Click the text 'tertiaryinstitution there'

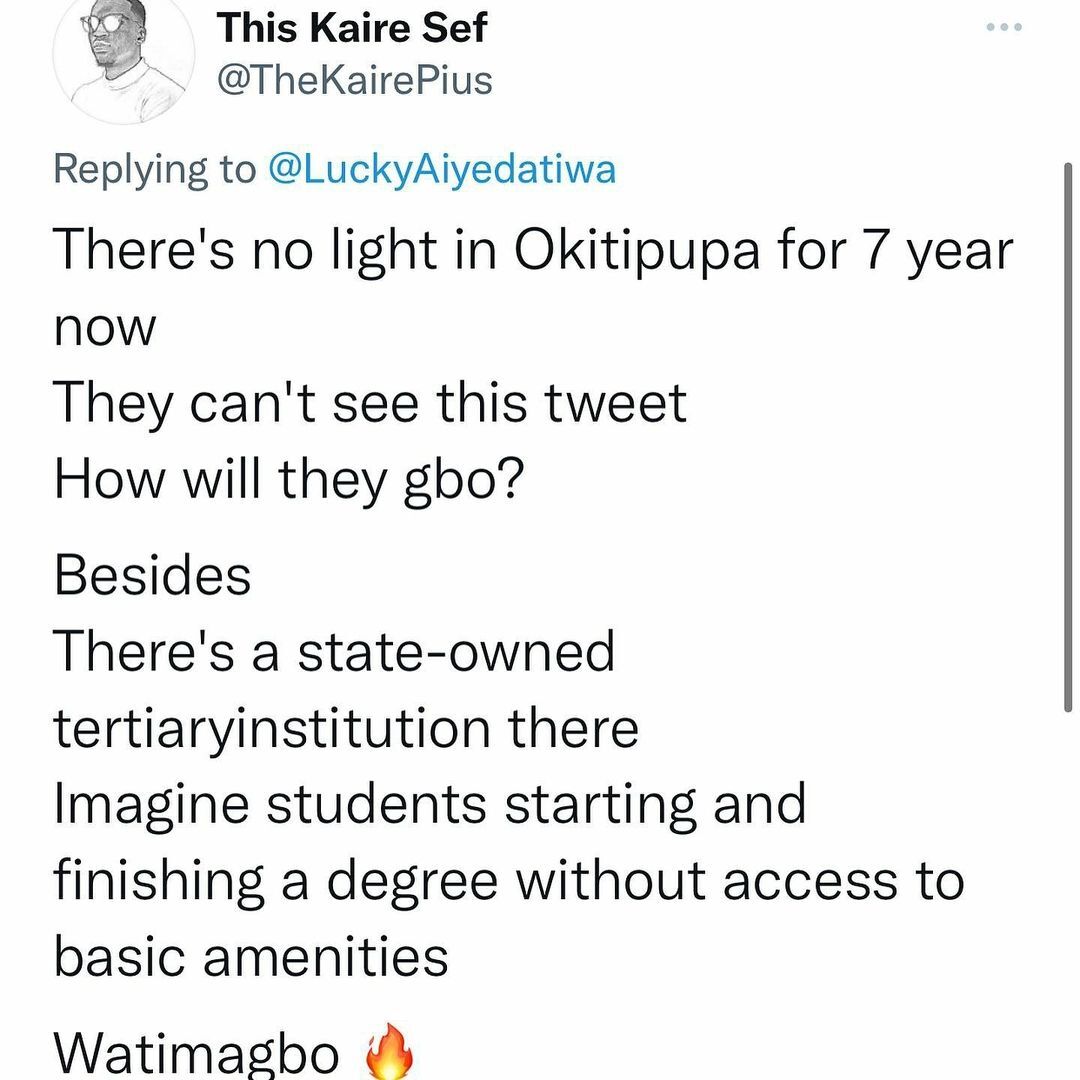click(x=345, y=728)
